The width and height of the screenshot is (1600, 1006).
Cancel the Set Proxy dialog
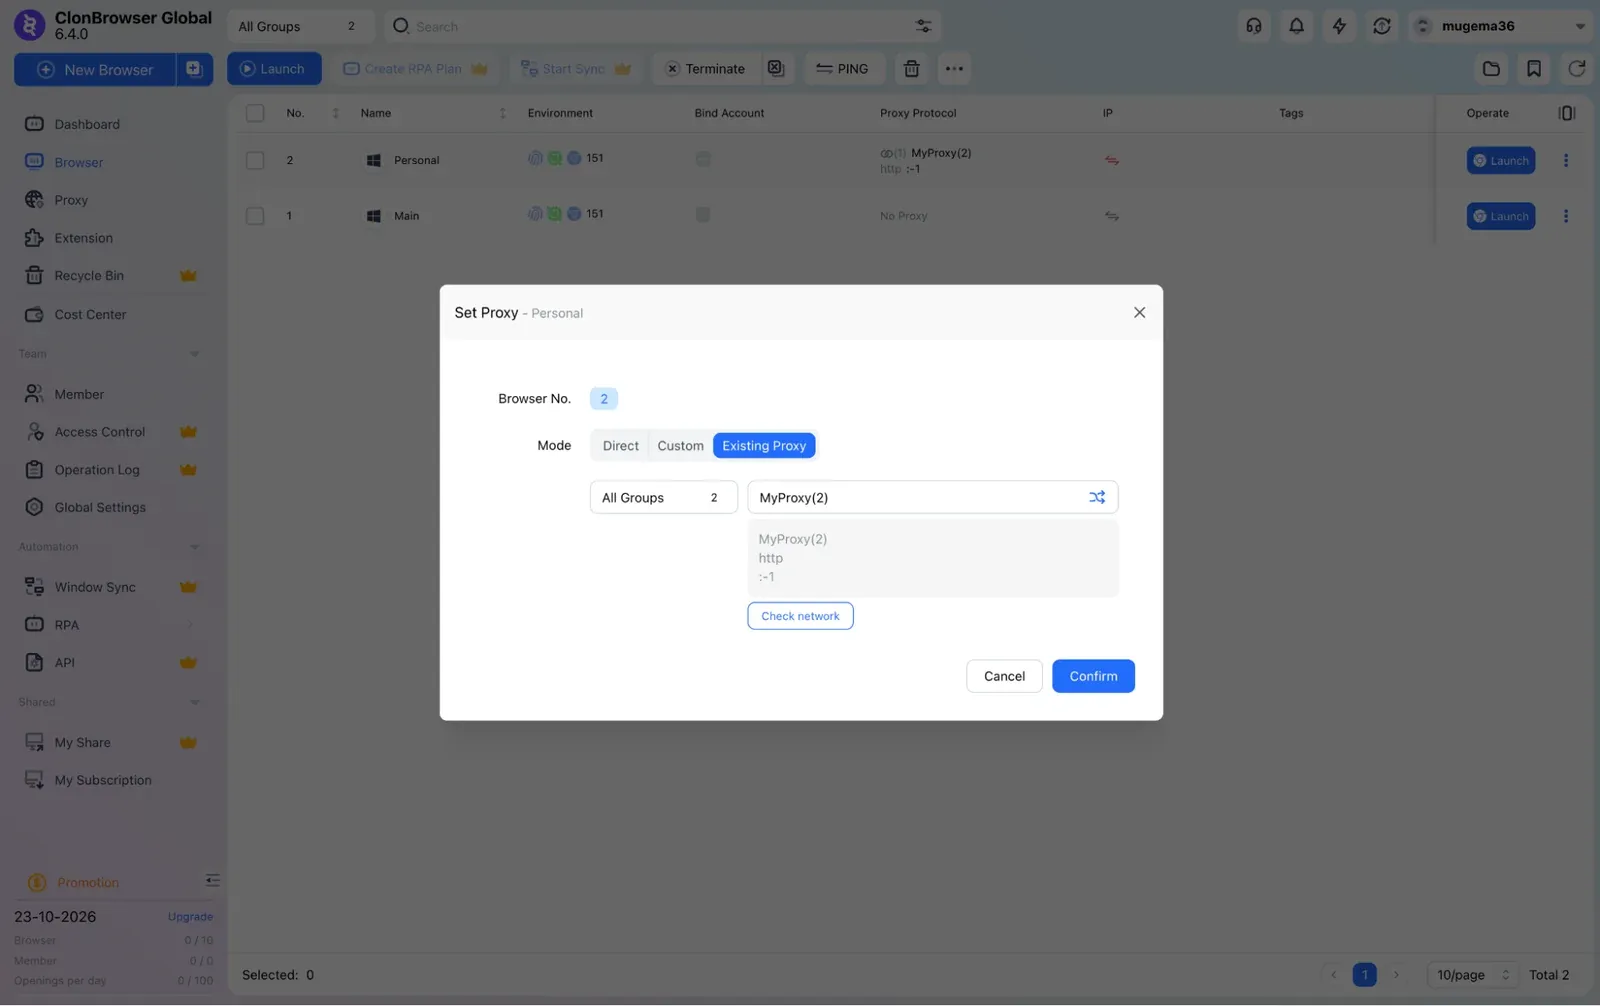click(x=1004, y=676)
